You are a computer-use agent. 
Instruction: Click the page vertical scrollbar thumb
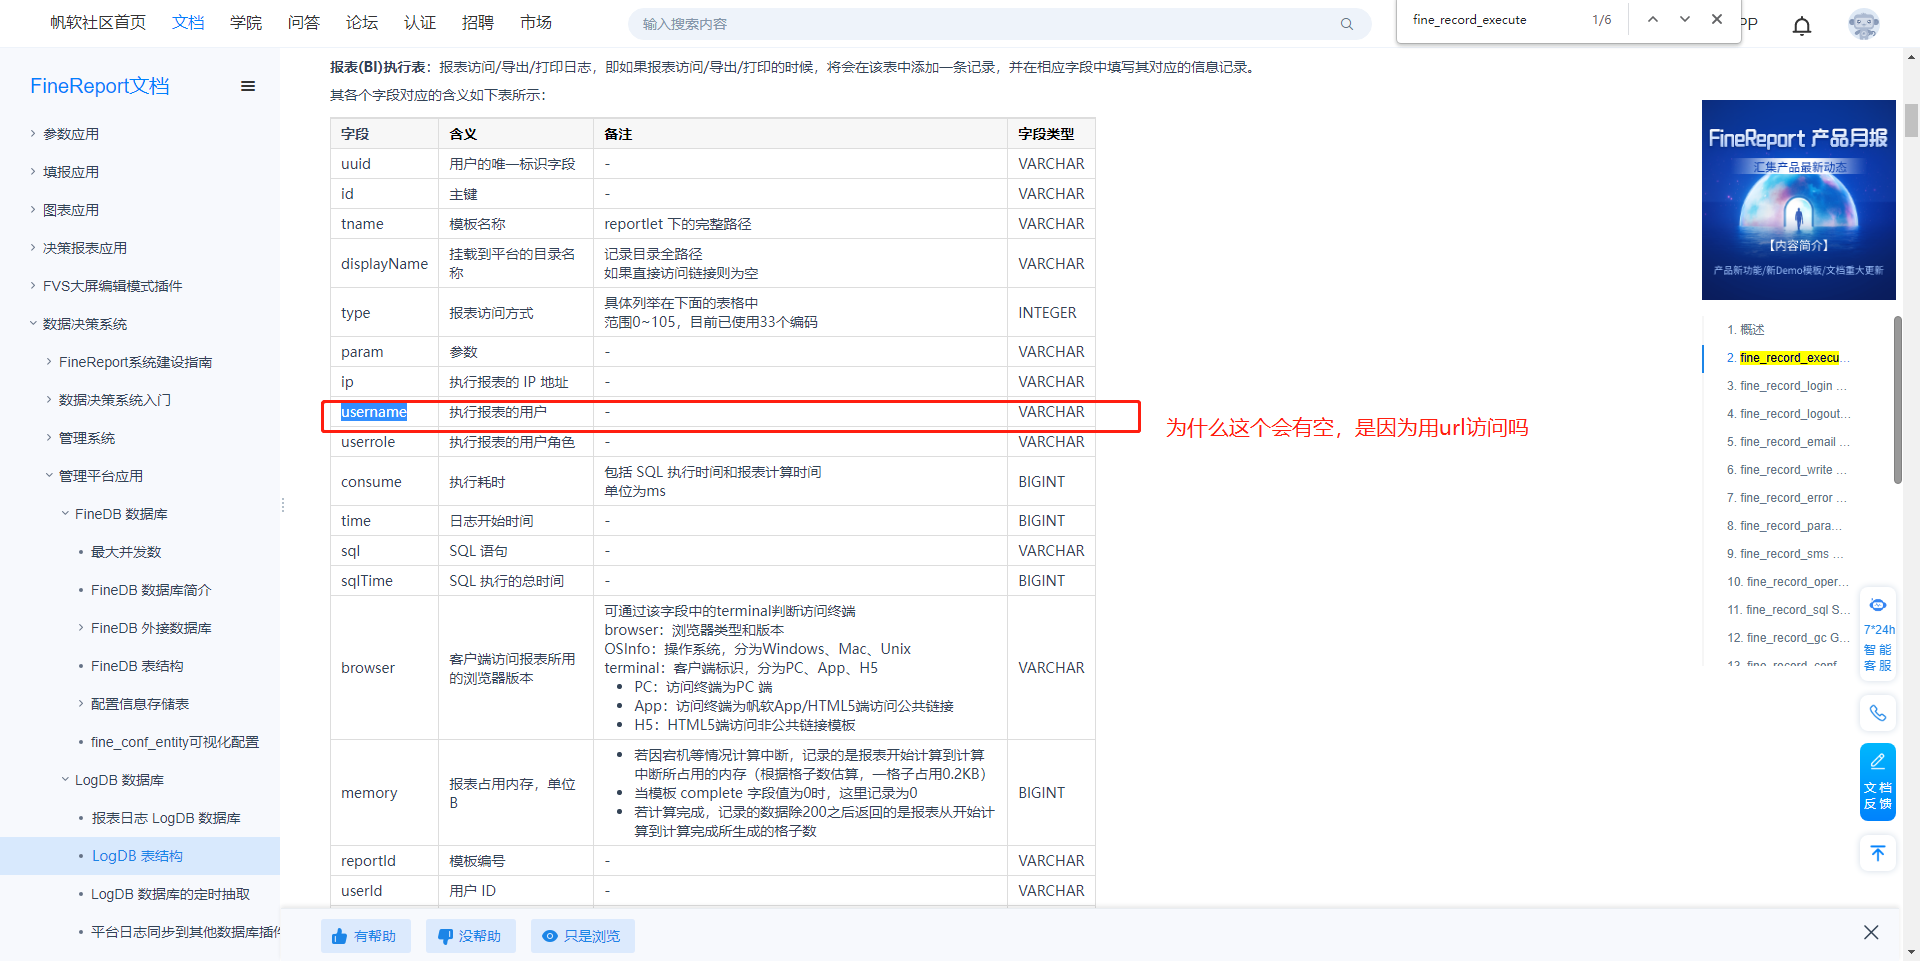coord(1911,120)
